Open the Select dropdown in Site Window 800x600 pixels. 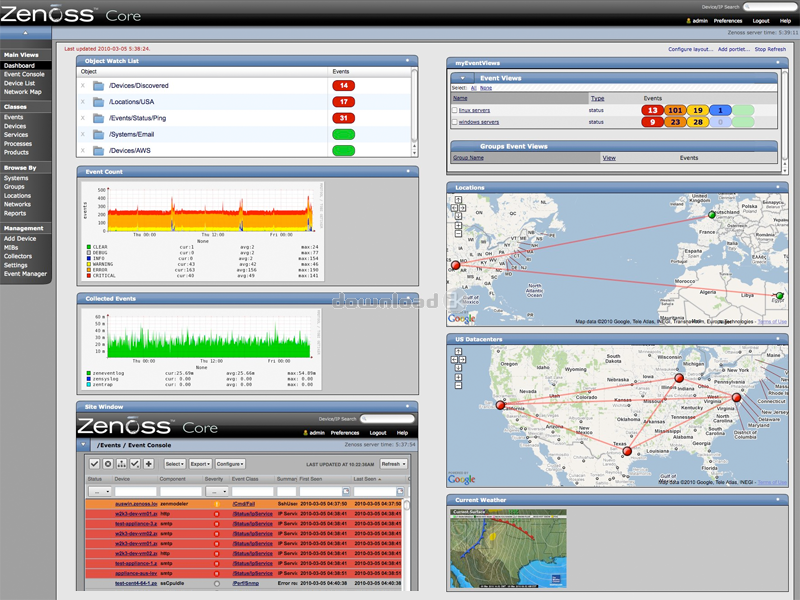pos(174,464)
